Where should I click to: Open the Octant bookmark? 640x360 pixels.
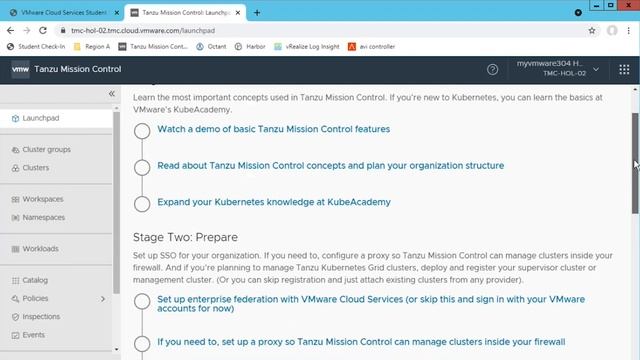211,47
